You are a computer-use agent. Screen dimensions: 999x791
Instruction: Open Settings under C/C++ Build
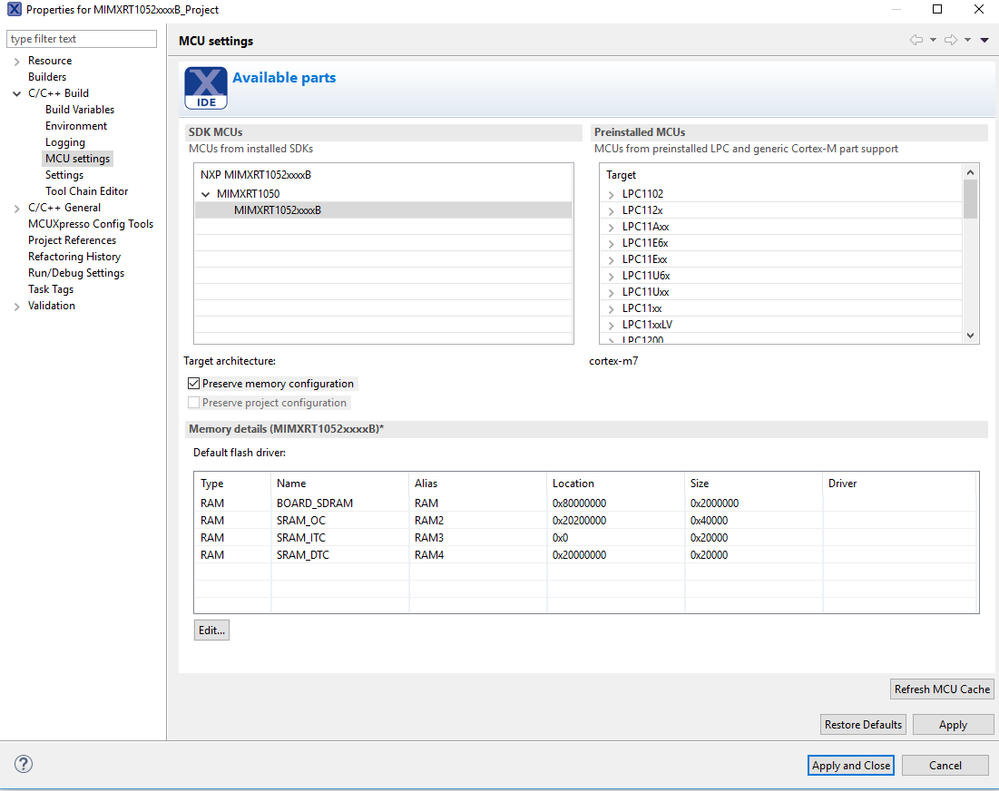point(64,175)
